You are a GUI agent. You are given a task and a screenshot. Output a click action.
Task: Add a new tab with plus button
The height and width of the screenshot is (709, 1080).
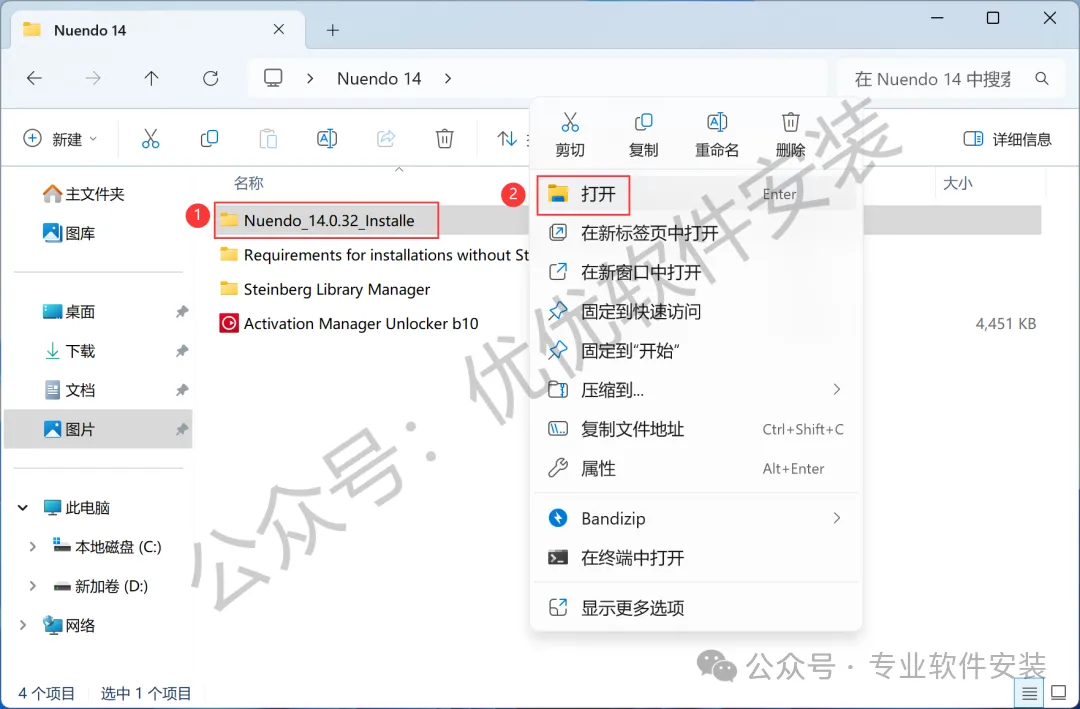coord(333,30)
